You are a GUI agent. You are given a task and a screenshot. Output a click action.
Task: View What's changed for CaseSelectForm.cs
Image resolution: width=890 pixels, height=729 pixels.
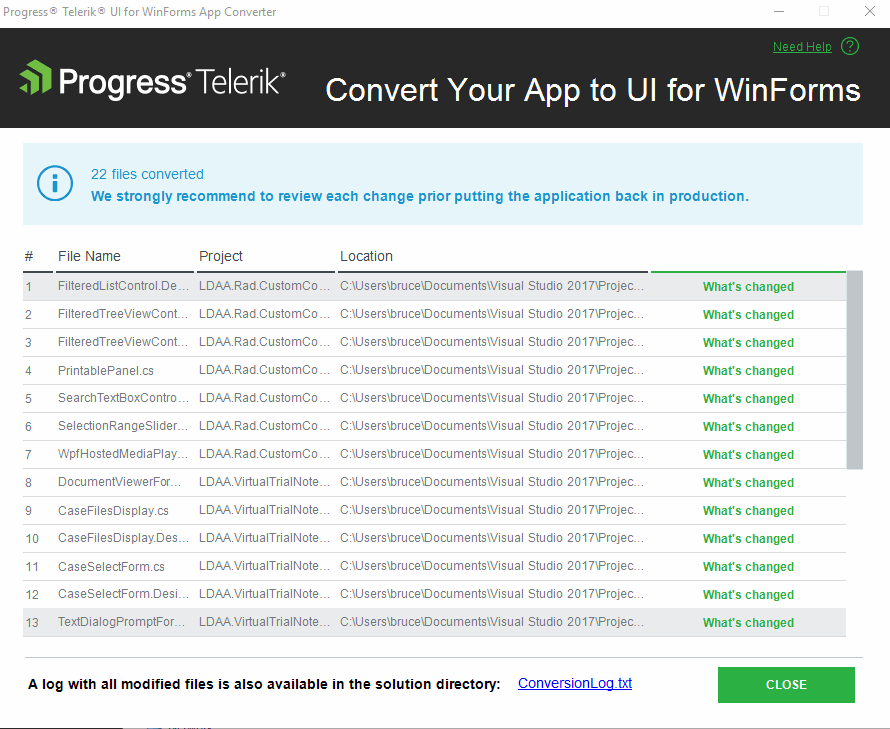point(748,567)
